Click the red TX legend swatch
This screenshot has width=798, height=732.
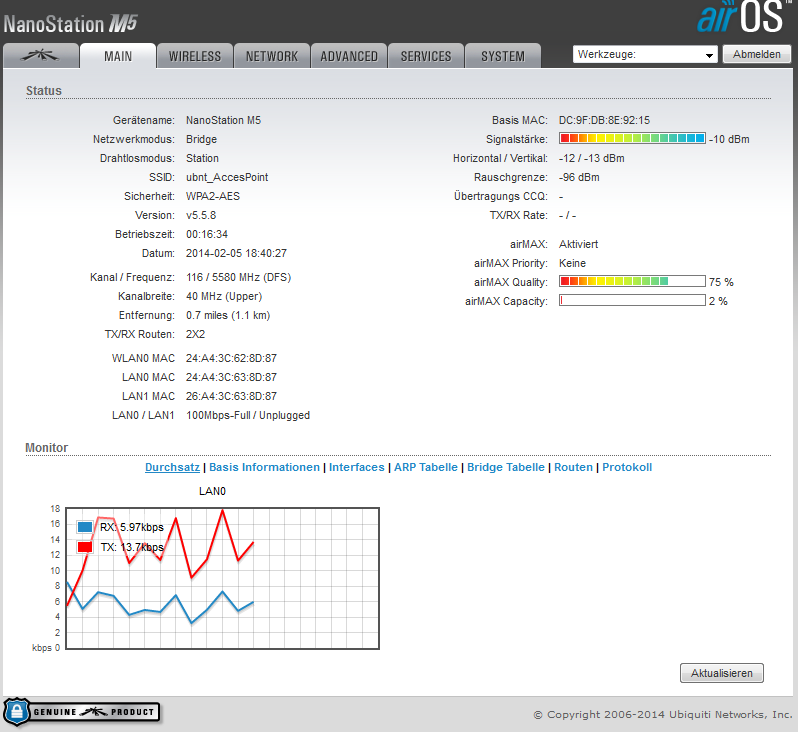point(85,547)
